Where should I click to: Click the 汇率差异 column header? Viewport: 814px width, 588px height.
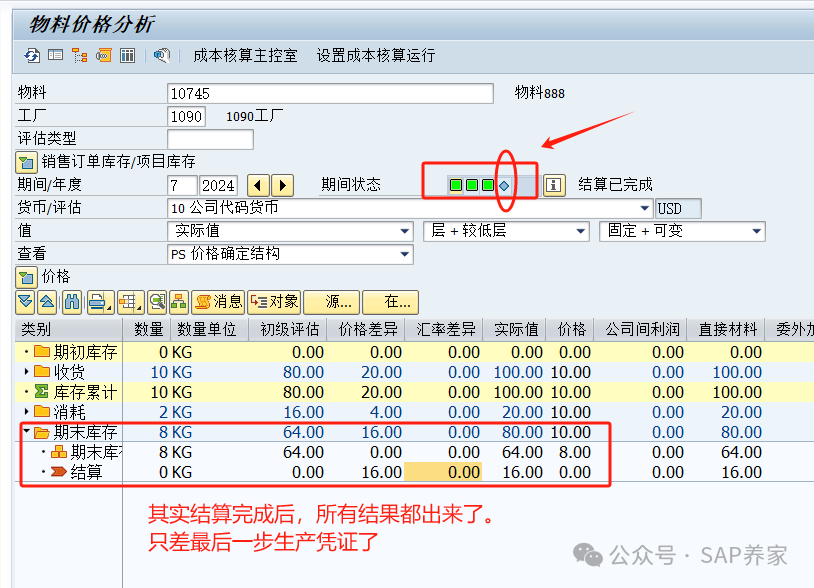[x=443, y=330]
